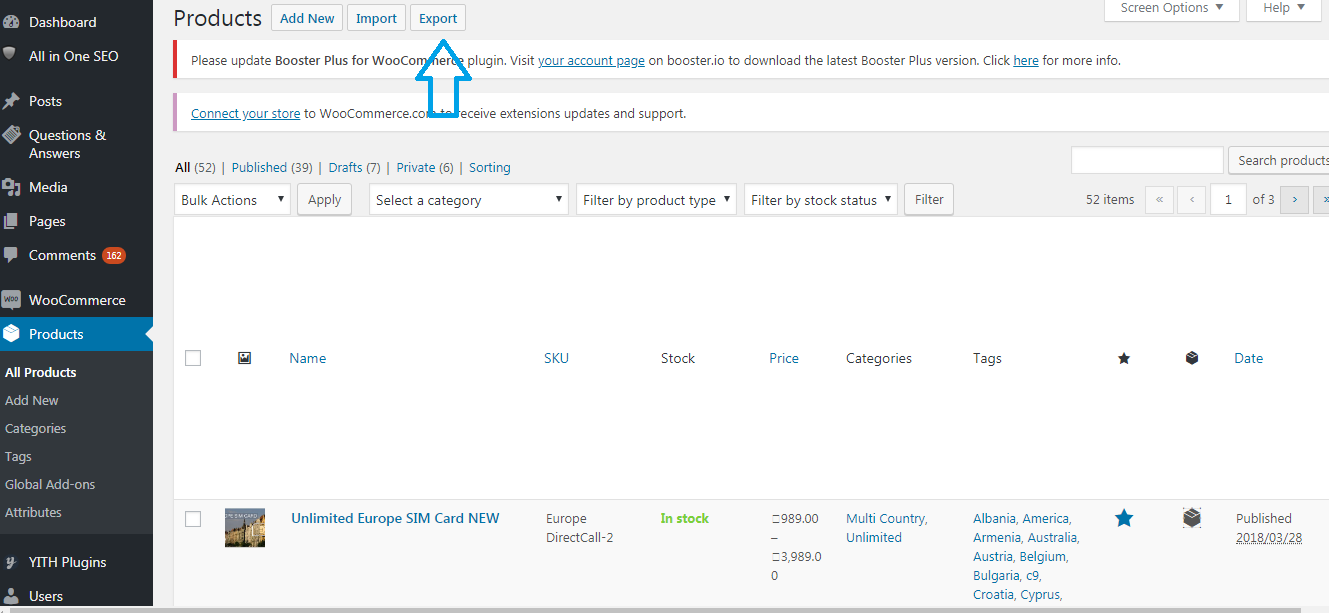Image resolution: width=1329 pixels, height=613 pixels.
Task: Open the Sorting view link
Action: (490, 167)
